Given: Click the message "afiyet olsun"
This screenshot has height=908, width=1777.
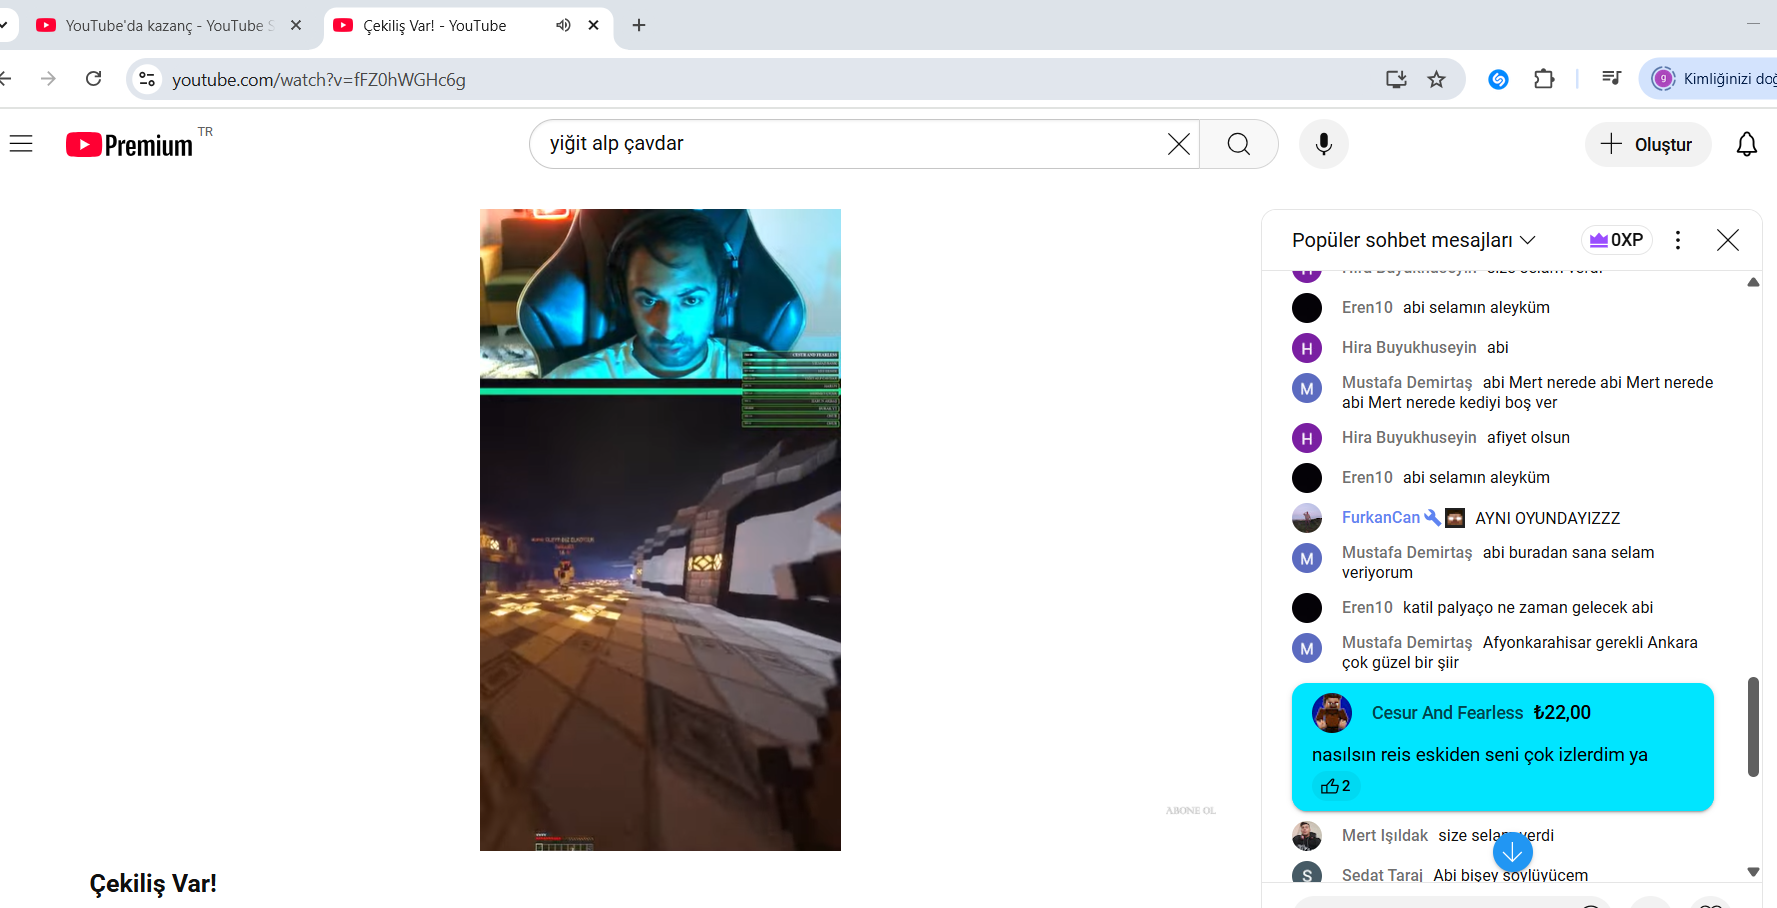Looking at the screenshot, I should tap(1528, 438).
